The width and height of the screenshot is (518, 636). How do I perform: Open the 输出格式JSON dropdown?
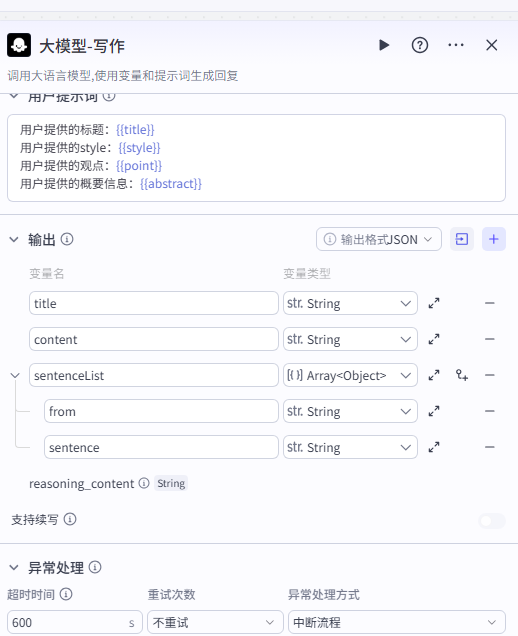pos(378,239)
